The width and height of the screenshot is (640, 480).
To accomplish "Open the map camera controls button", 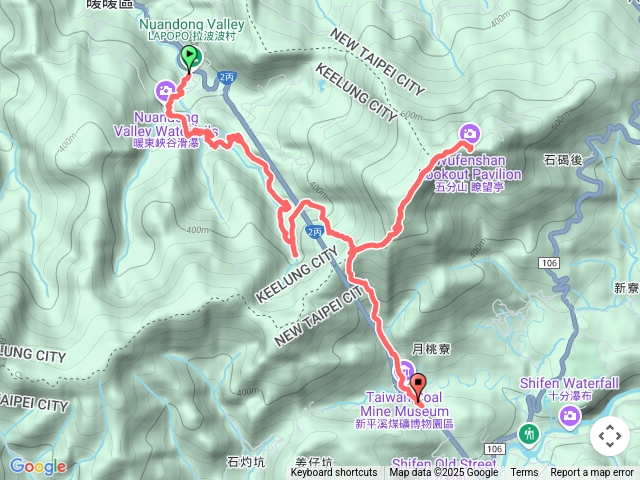I will click(610, 436).
